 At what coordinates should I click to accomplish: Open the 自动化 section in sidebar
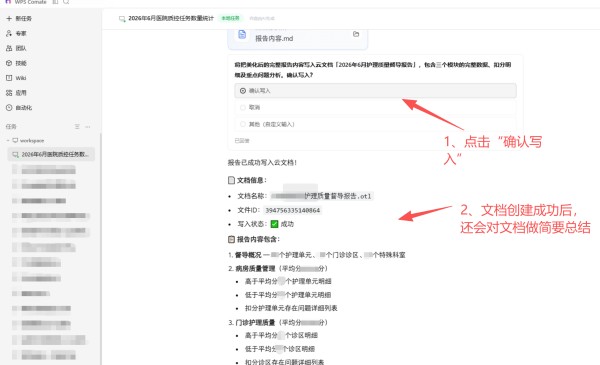tap(19, 108)
